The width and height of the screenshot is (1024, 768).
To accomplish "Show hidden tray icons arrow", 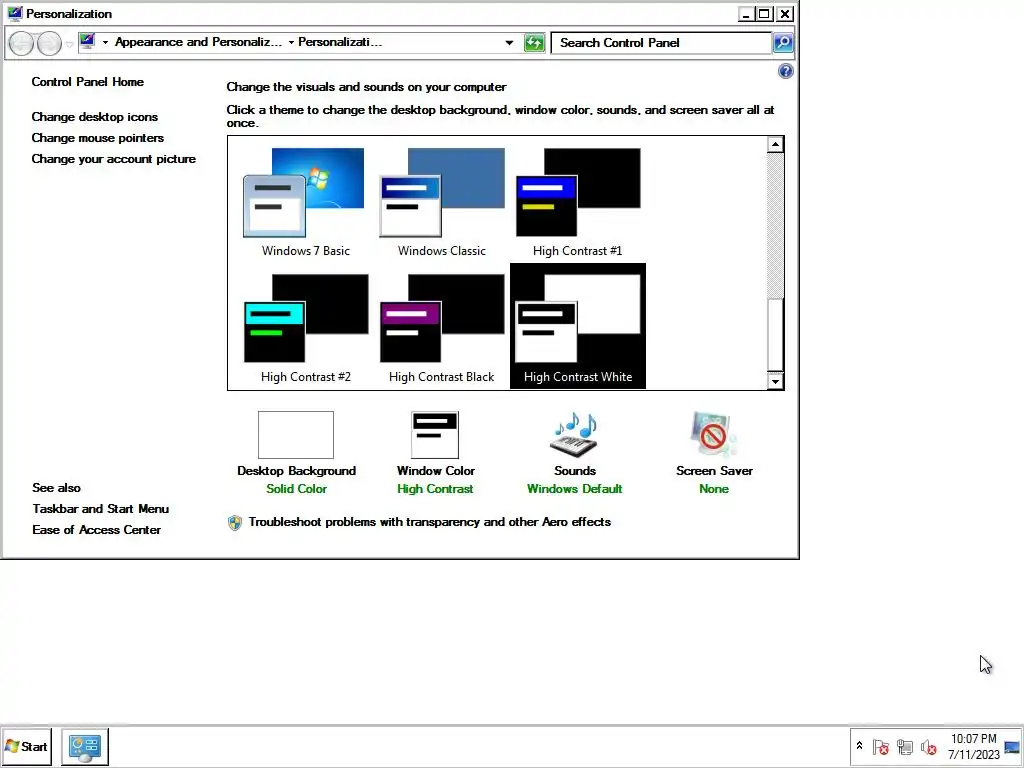I will click(x=859, y=746).
